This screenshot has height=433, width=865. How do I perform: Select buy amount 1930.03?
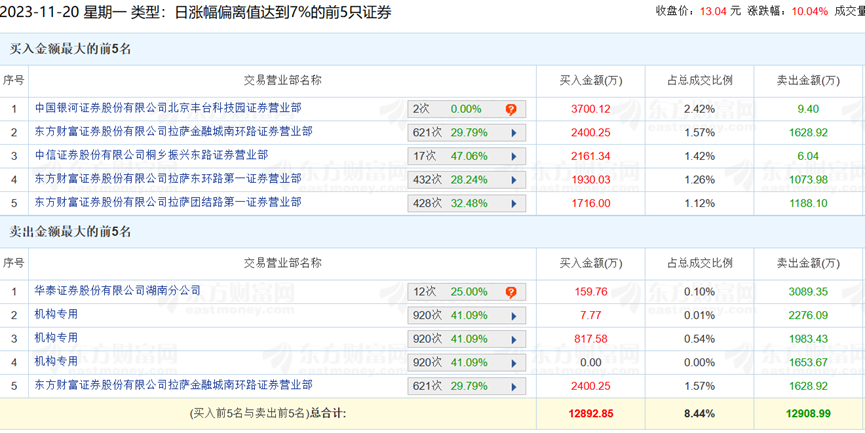pos(591,180)
